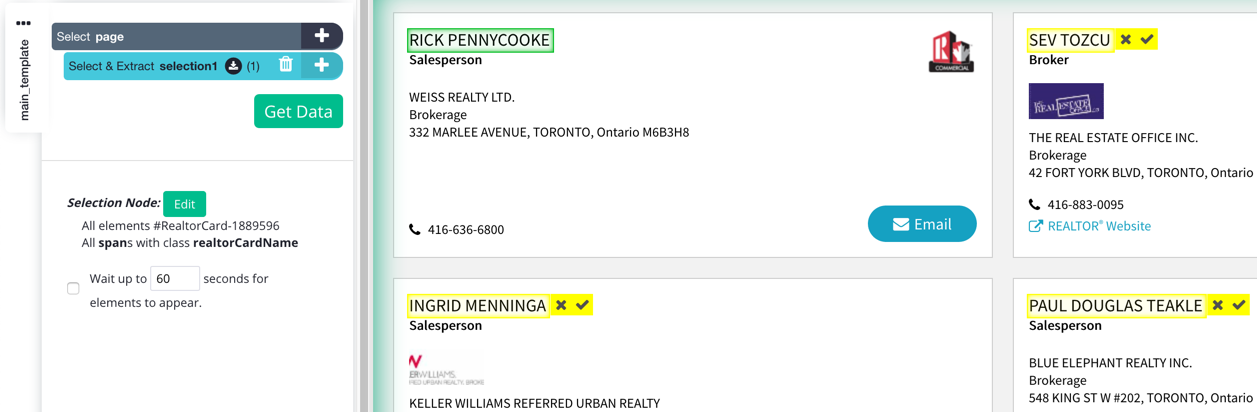Delete selection1 with the trash icon
This screenshot has height=412, width=1257.
pyautogui.click(x=286, y=65)
